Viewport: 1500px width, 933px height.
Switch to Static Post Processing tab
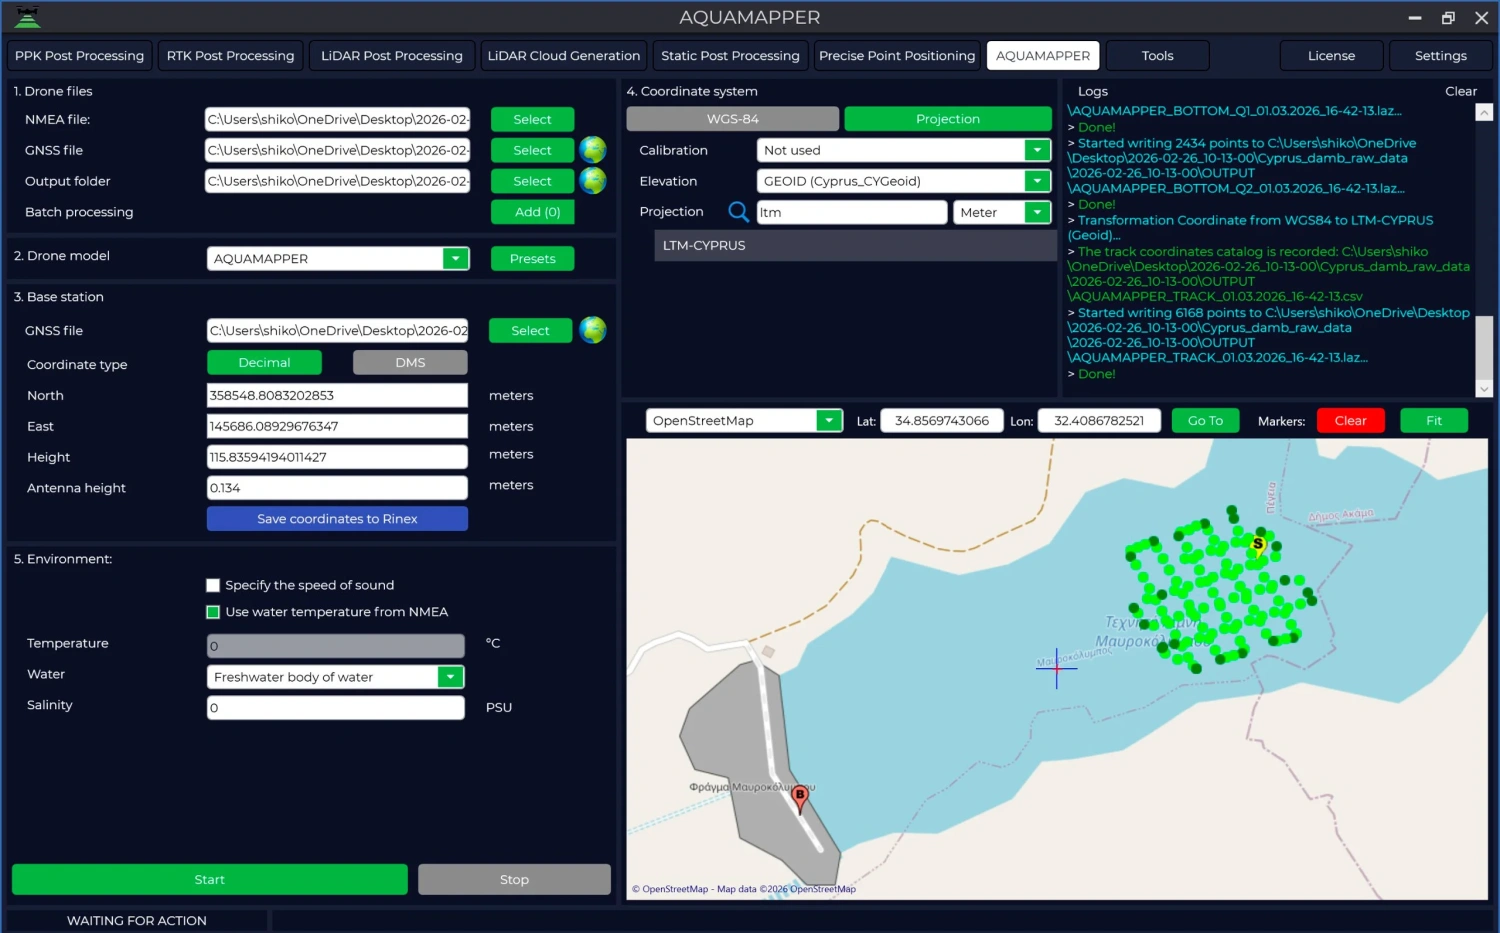(730, 56)
